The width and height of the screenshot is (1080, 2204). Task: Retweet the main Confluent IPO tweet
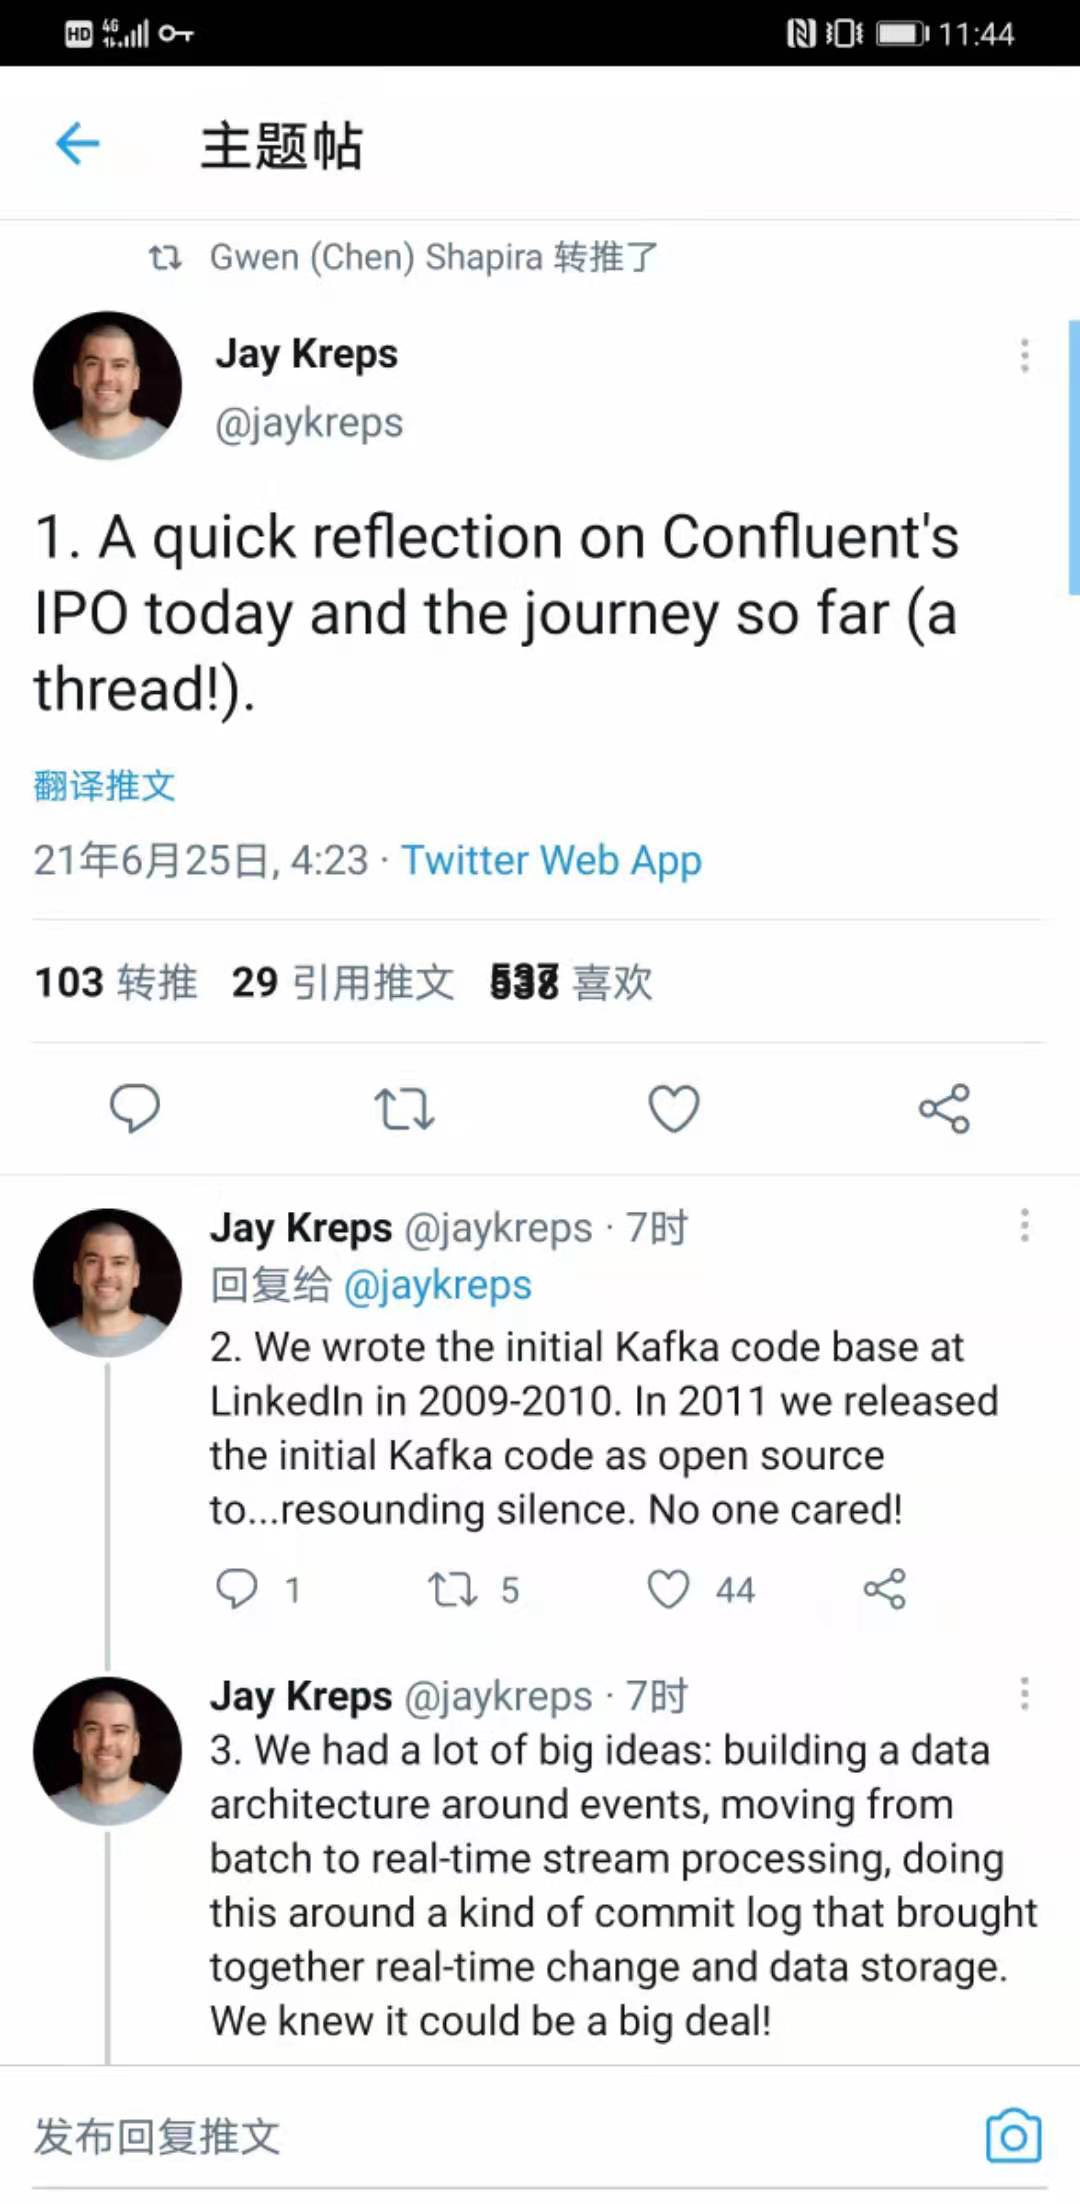(x=404, y=1108)
